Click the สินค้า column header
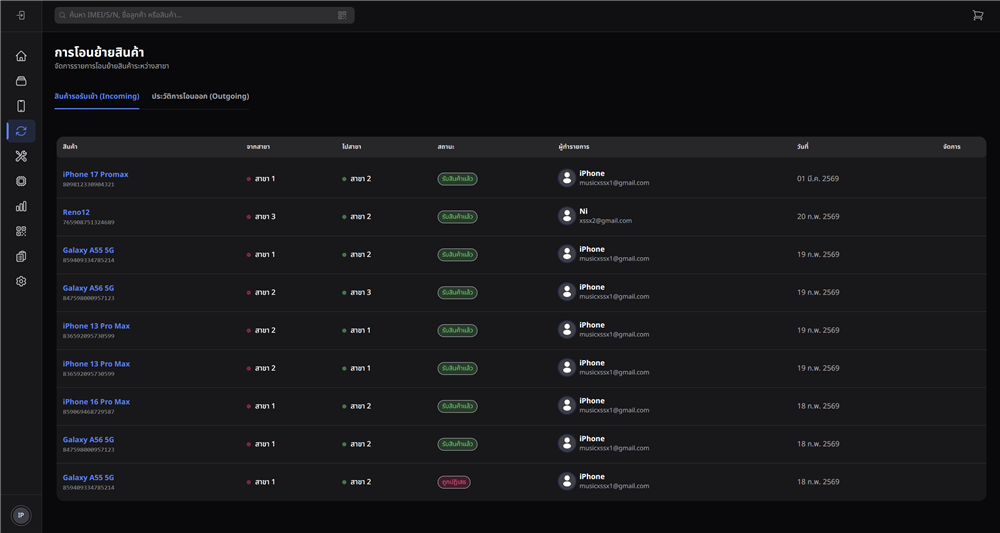Screen dimensions: 1000x533 point(70,147)
